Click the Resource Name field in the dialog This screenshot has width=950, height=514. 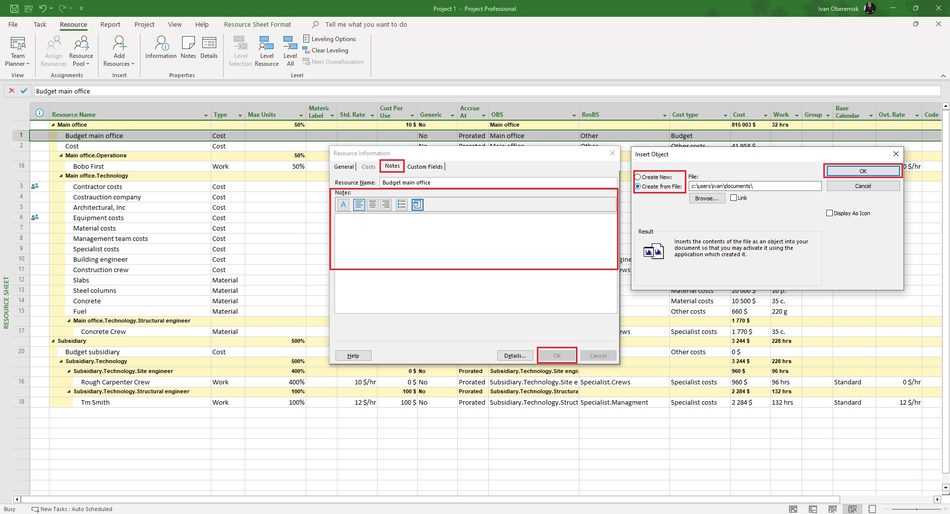[498, 182]
